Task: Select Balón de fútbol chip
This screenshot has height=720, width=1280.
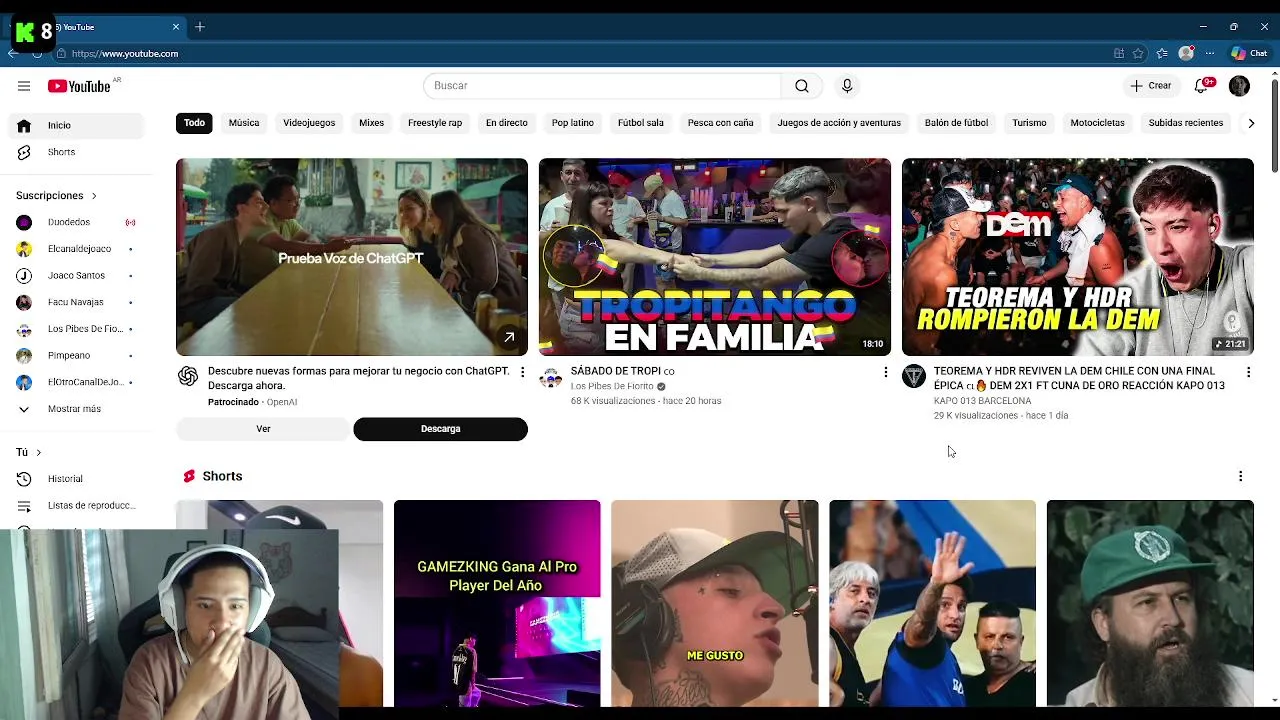Action: click(x=956, y=123)
